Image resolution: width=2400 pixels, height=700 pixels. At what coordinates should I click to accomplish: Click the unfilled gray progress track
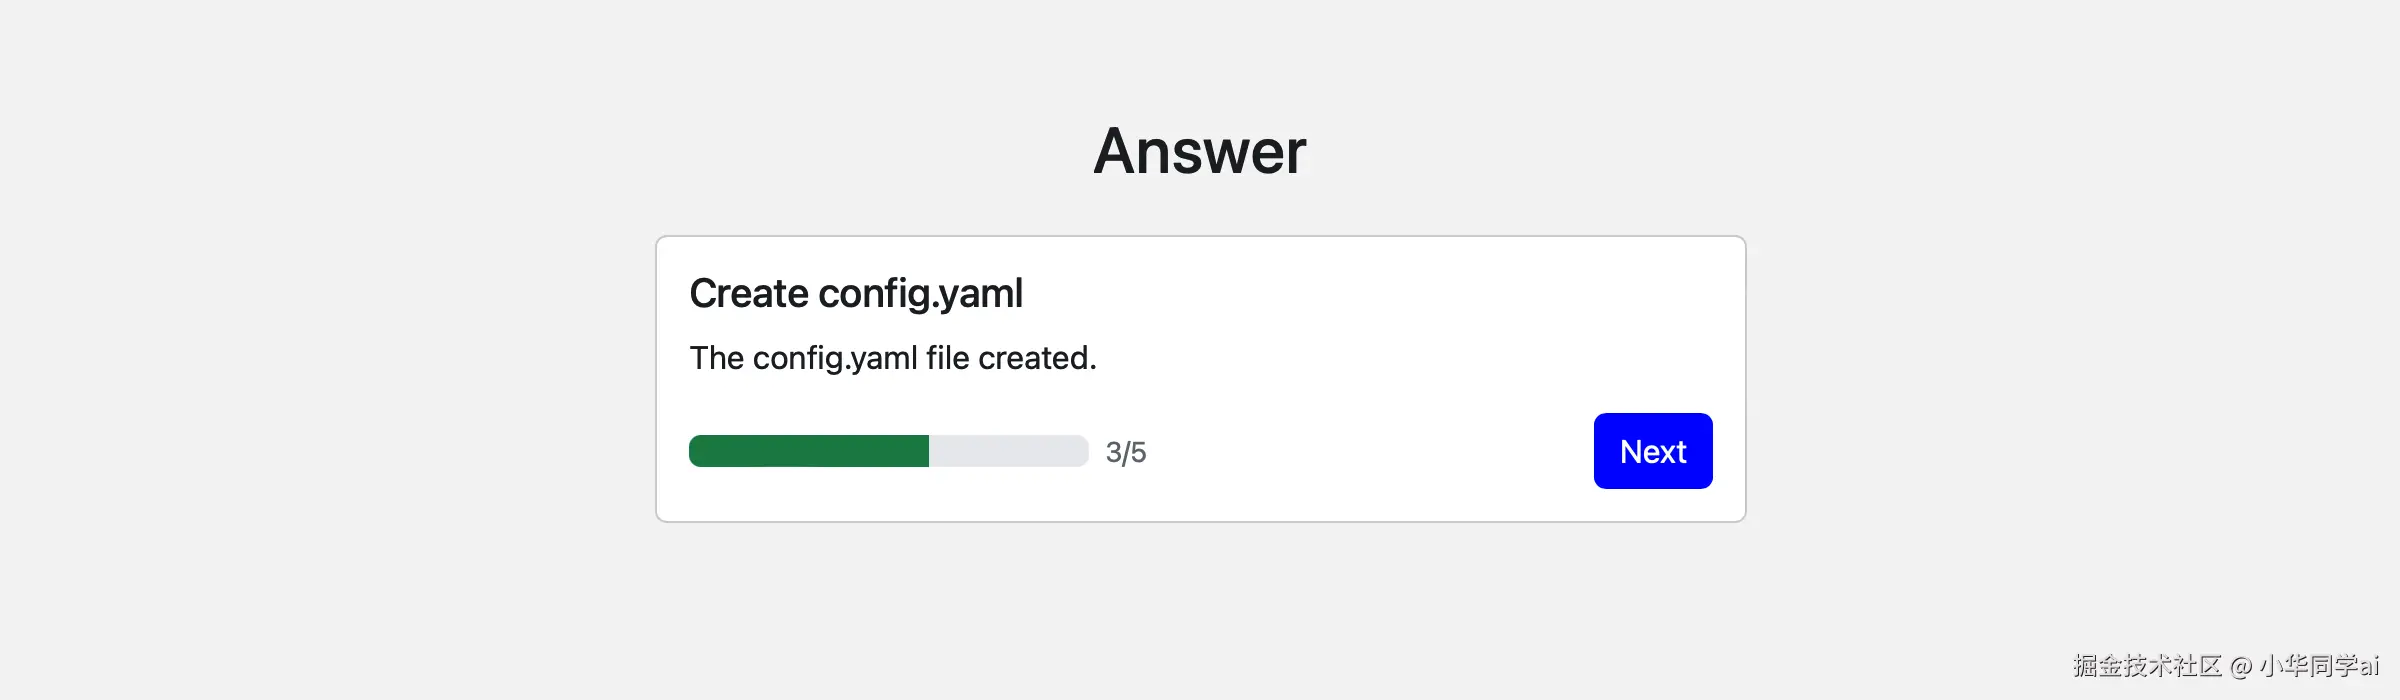click(x=1010, y=451)
